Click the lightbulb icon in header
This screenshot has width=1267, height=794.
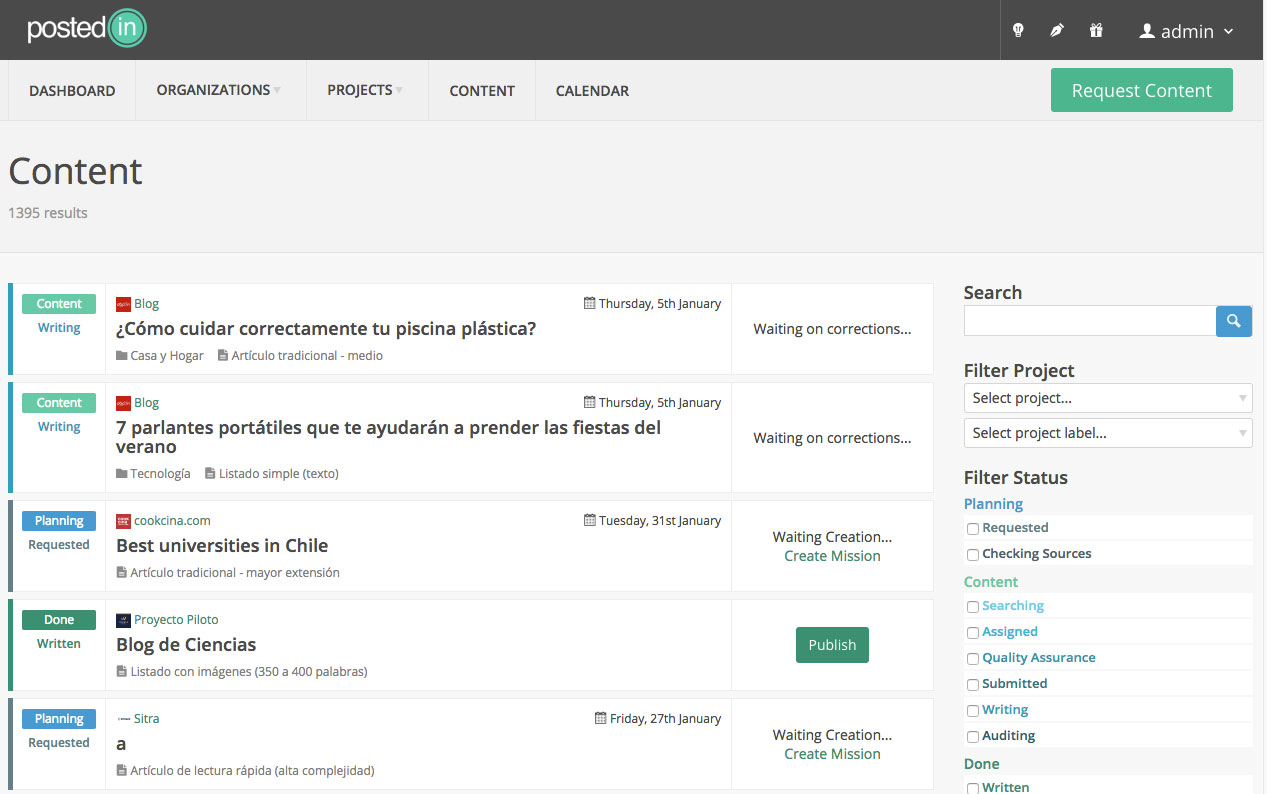[1018, 31]
